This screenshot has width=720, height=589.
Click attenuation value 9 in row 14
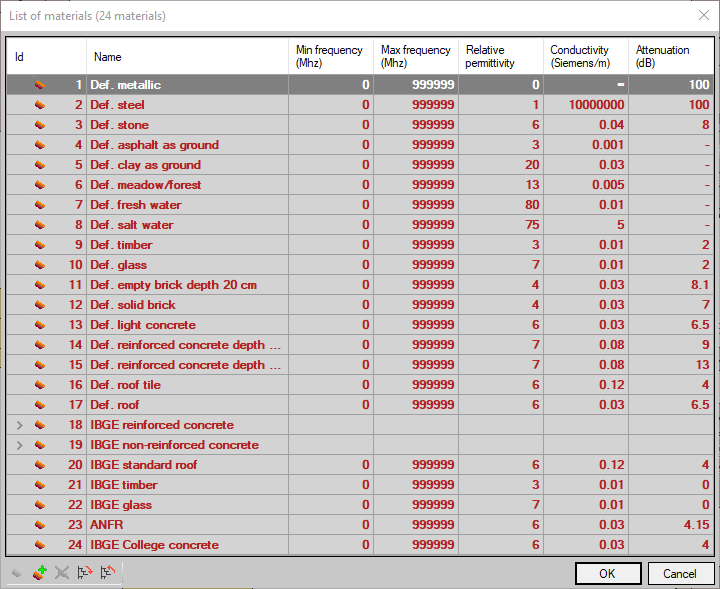(706, 345)
